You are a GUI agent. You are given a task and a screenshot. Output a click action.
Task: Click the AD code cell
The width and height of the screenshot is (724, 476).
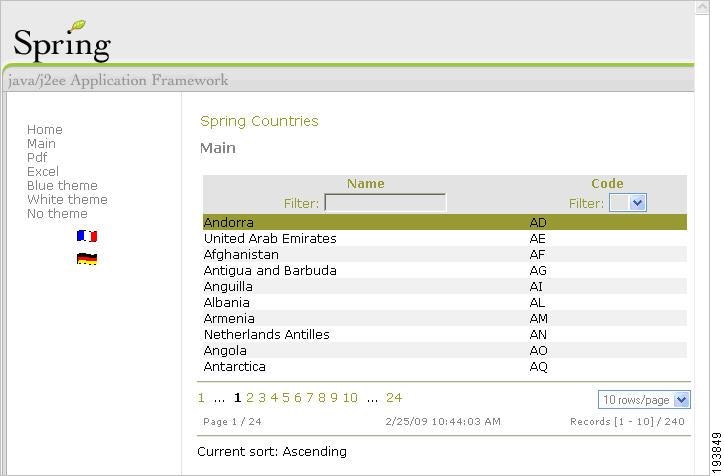(x=538, y=223)
